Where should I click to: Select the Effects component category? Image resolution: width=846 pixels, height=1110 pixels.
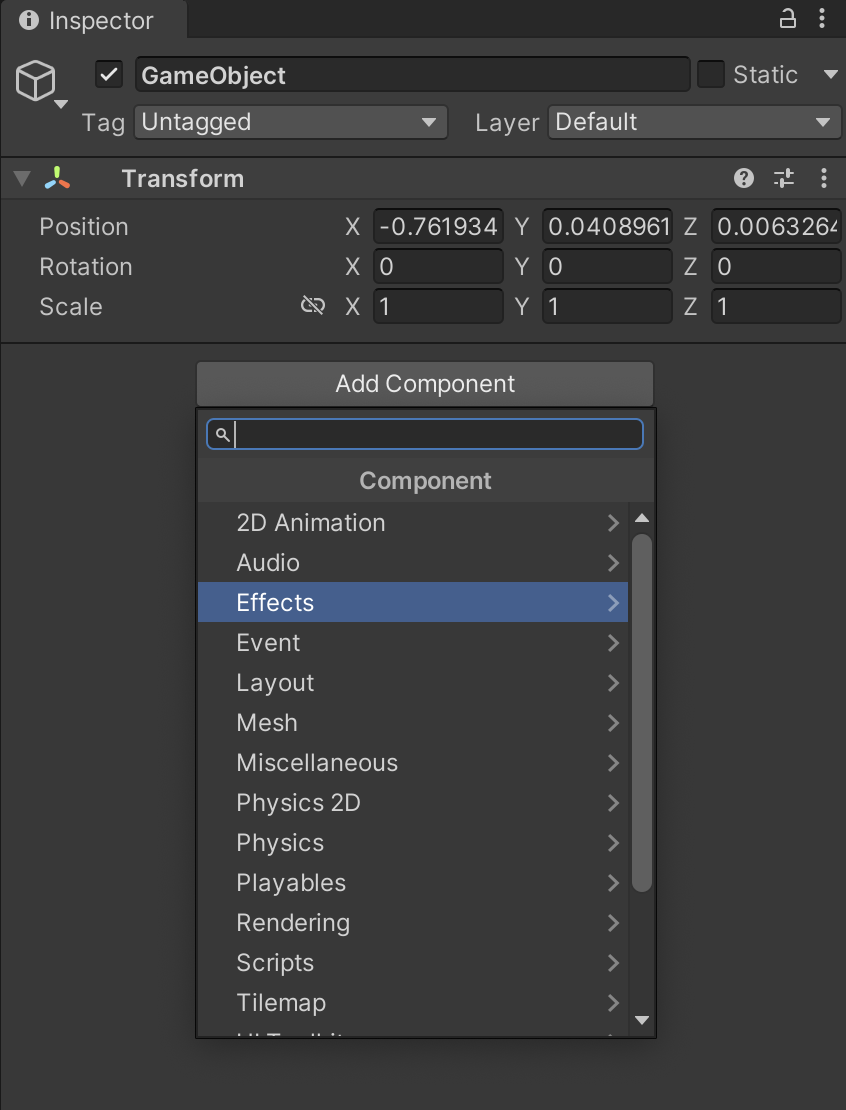(412, 602)
